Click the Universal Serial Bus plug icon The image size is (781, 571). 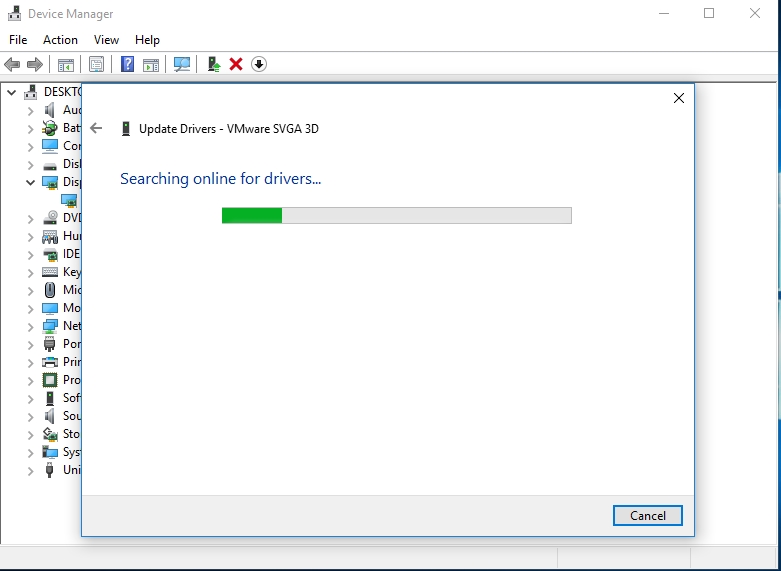click(49, 470)
